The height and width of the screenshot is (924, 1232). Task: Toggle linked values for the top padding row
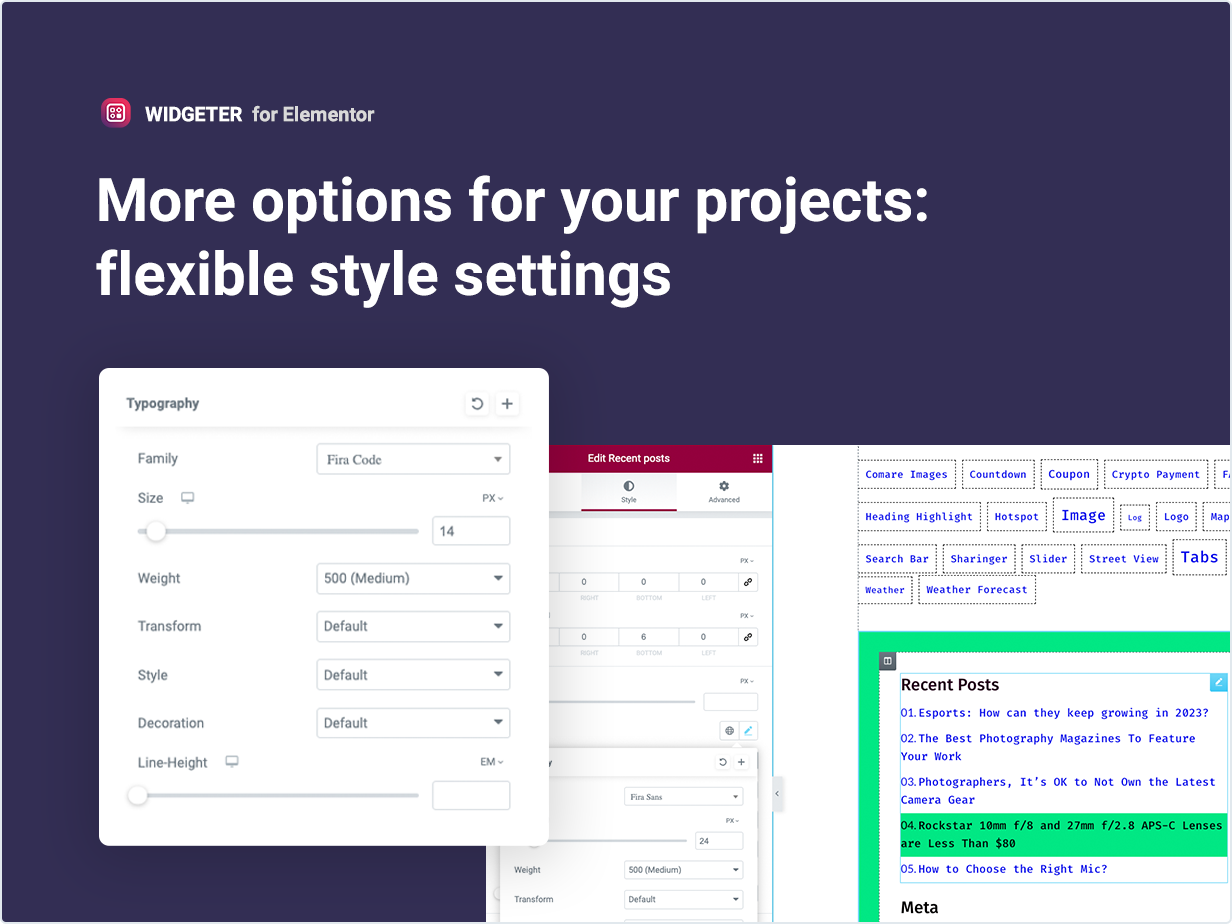749,581
